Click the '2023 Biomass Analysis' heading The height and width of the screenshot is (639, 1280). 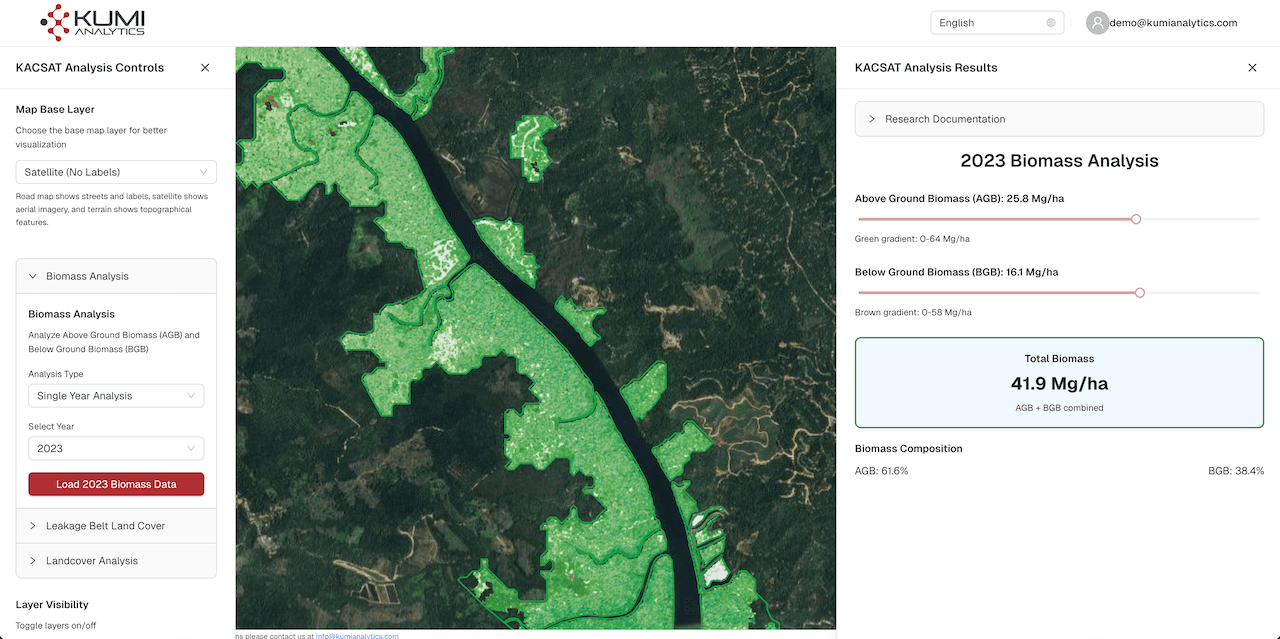pyautogui.click(x=1059, y=161)
